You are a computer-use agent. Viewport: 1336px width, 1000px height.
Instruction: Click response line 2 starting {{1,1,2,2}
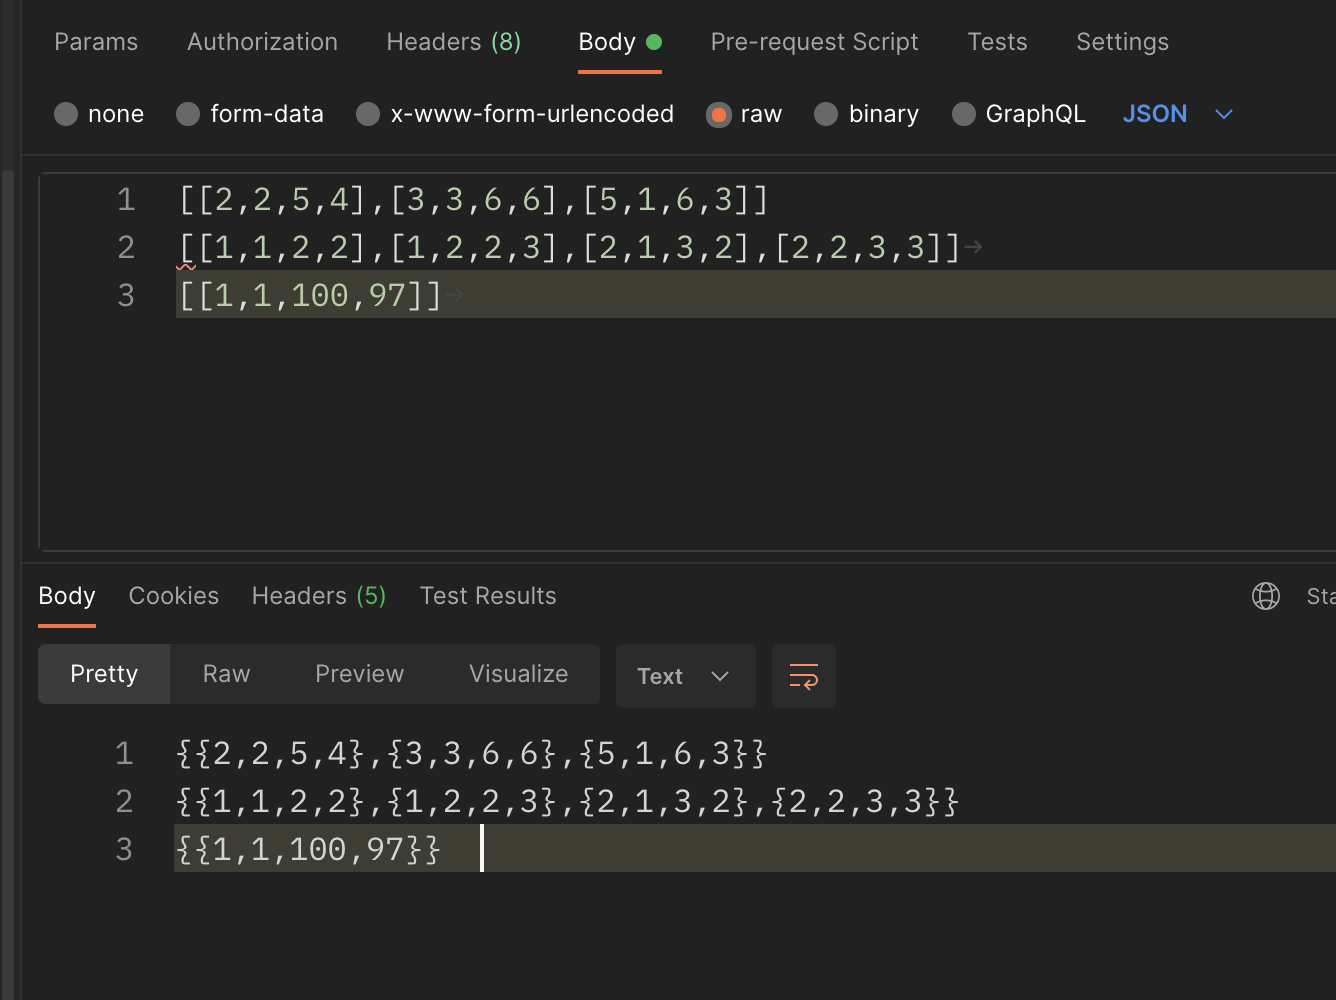click(567, 801)
